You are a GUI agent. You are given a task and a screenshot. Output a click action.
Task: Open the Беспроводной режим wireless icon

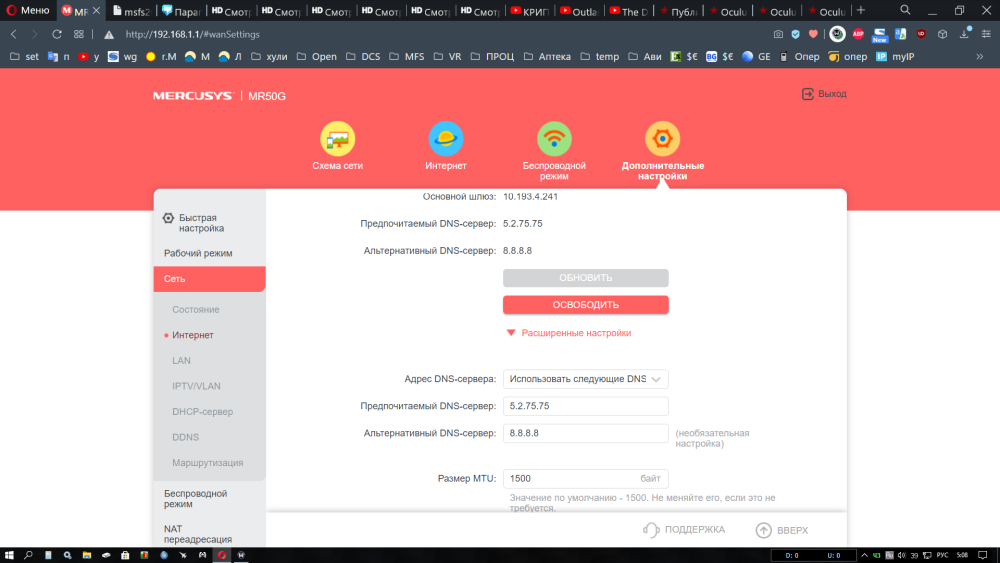coord(554,138)
